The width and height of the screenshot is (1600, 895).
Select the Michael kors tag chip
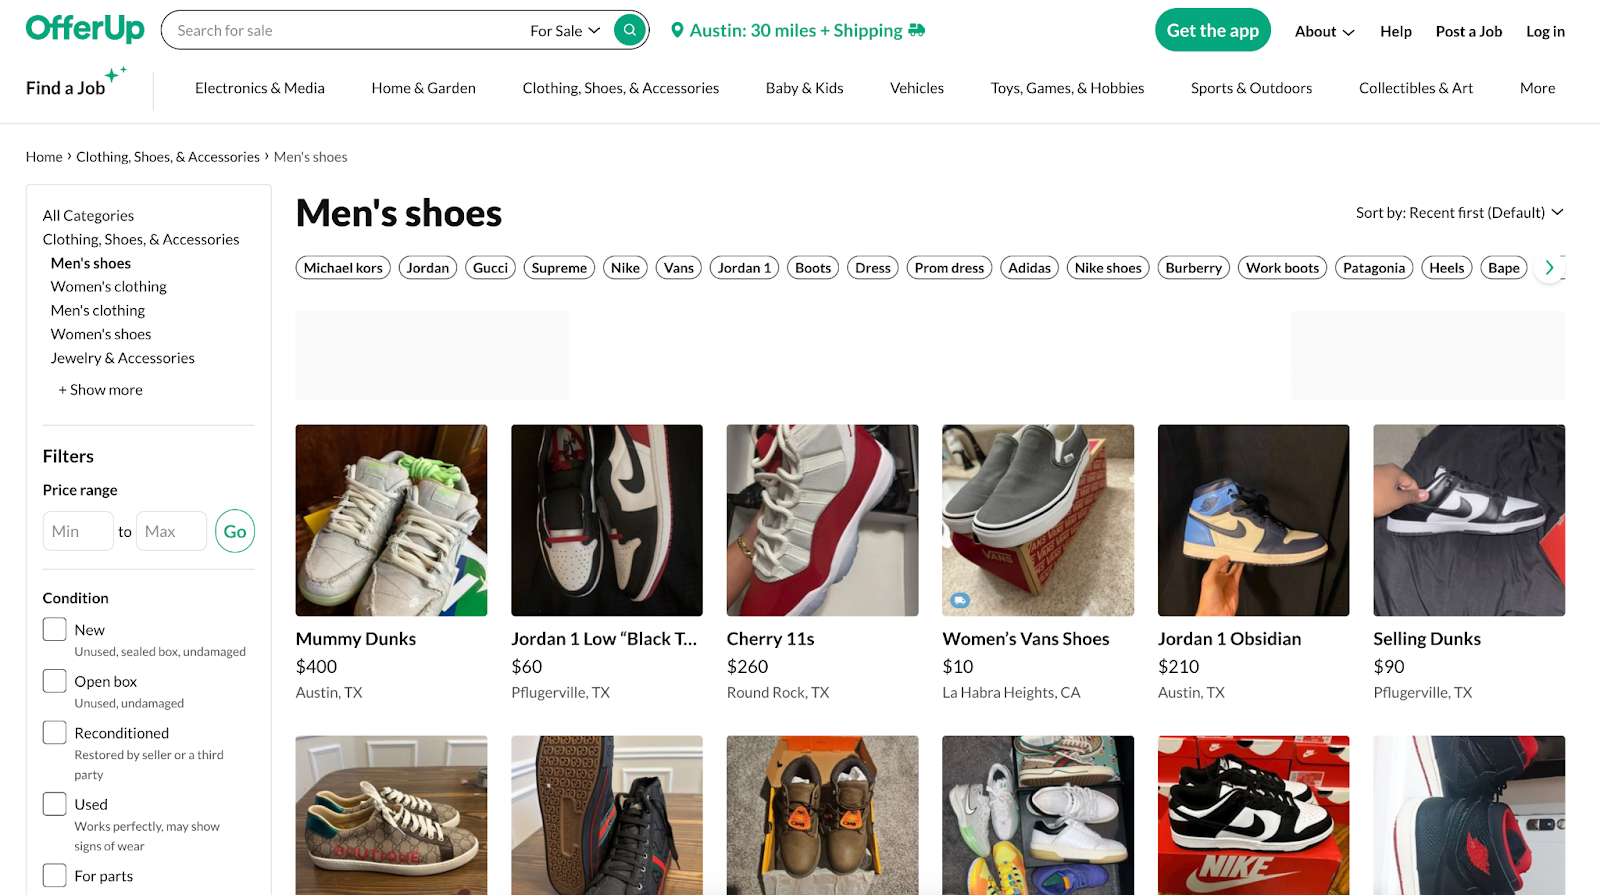(x=343, y=267)
